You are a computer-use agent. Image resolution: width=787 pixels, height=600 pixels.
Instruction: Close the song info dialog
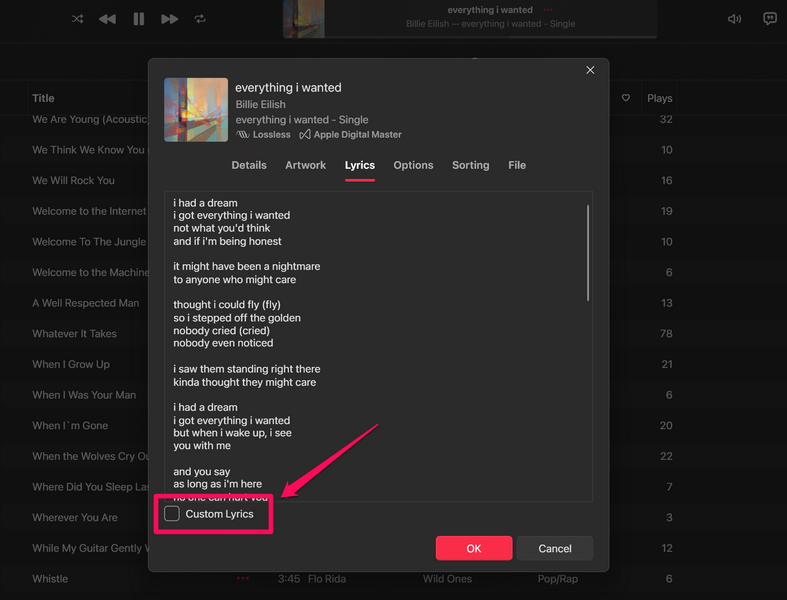590,70
